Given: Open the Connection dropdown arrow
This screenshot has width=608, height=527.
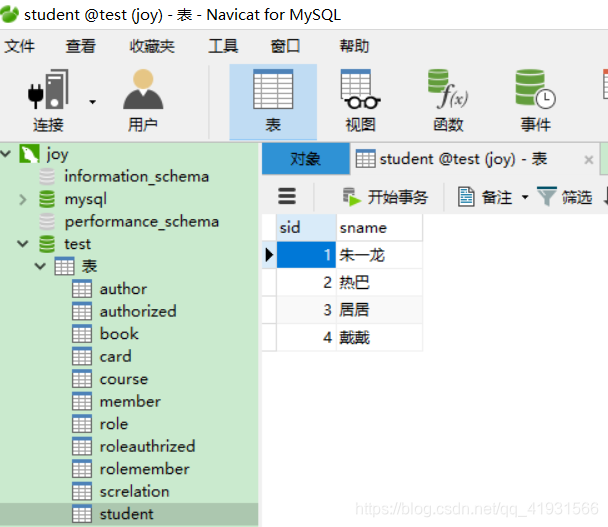Looking at the screenshot, I should pos(92,102).
